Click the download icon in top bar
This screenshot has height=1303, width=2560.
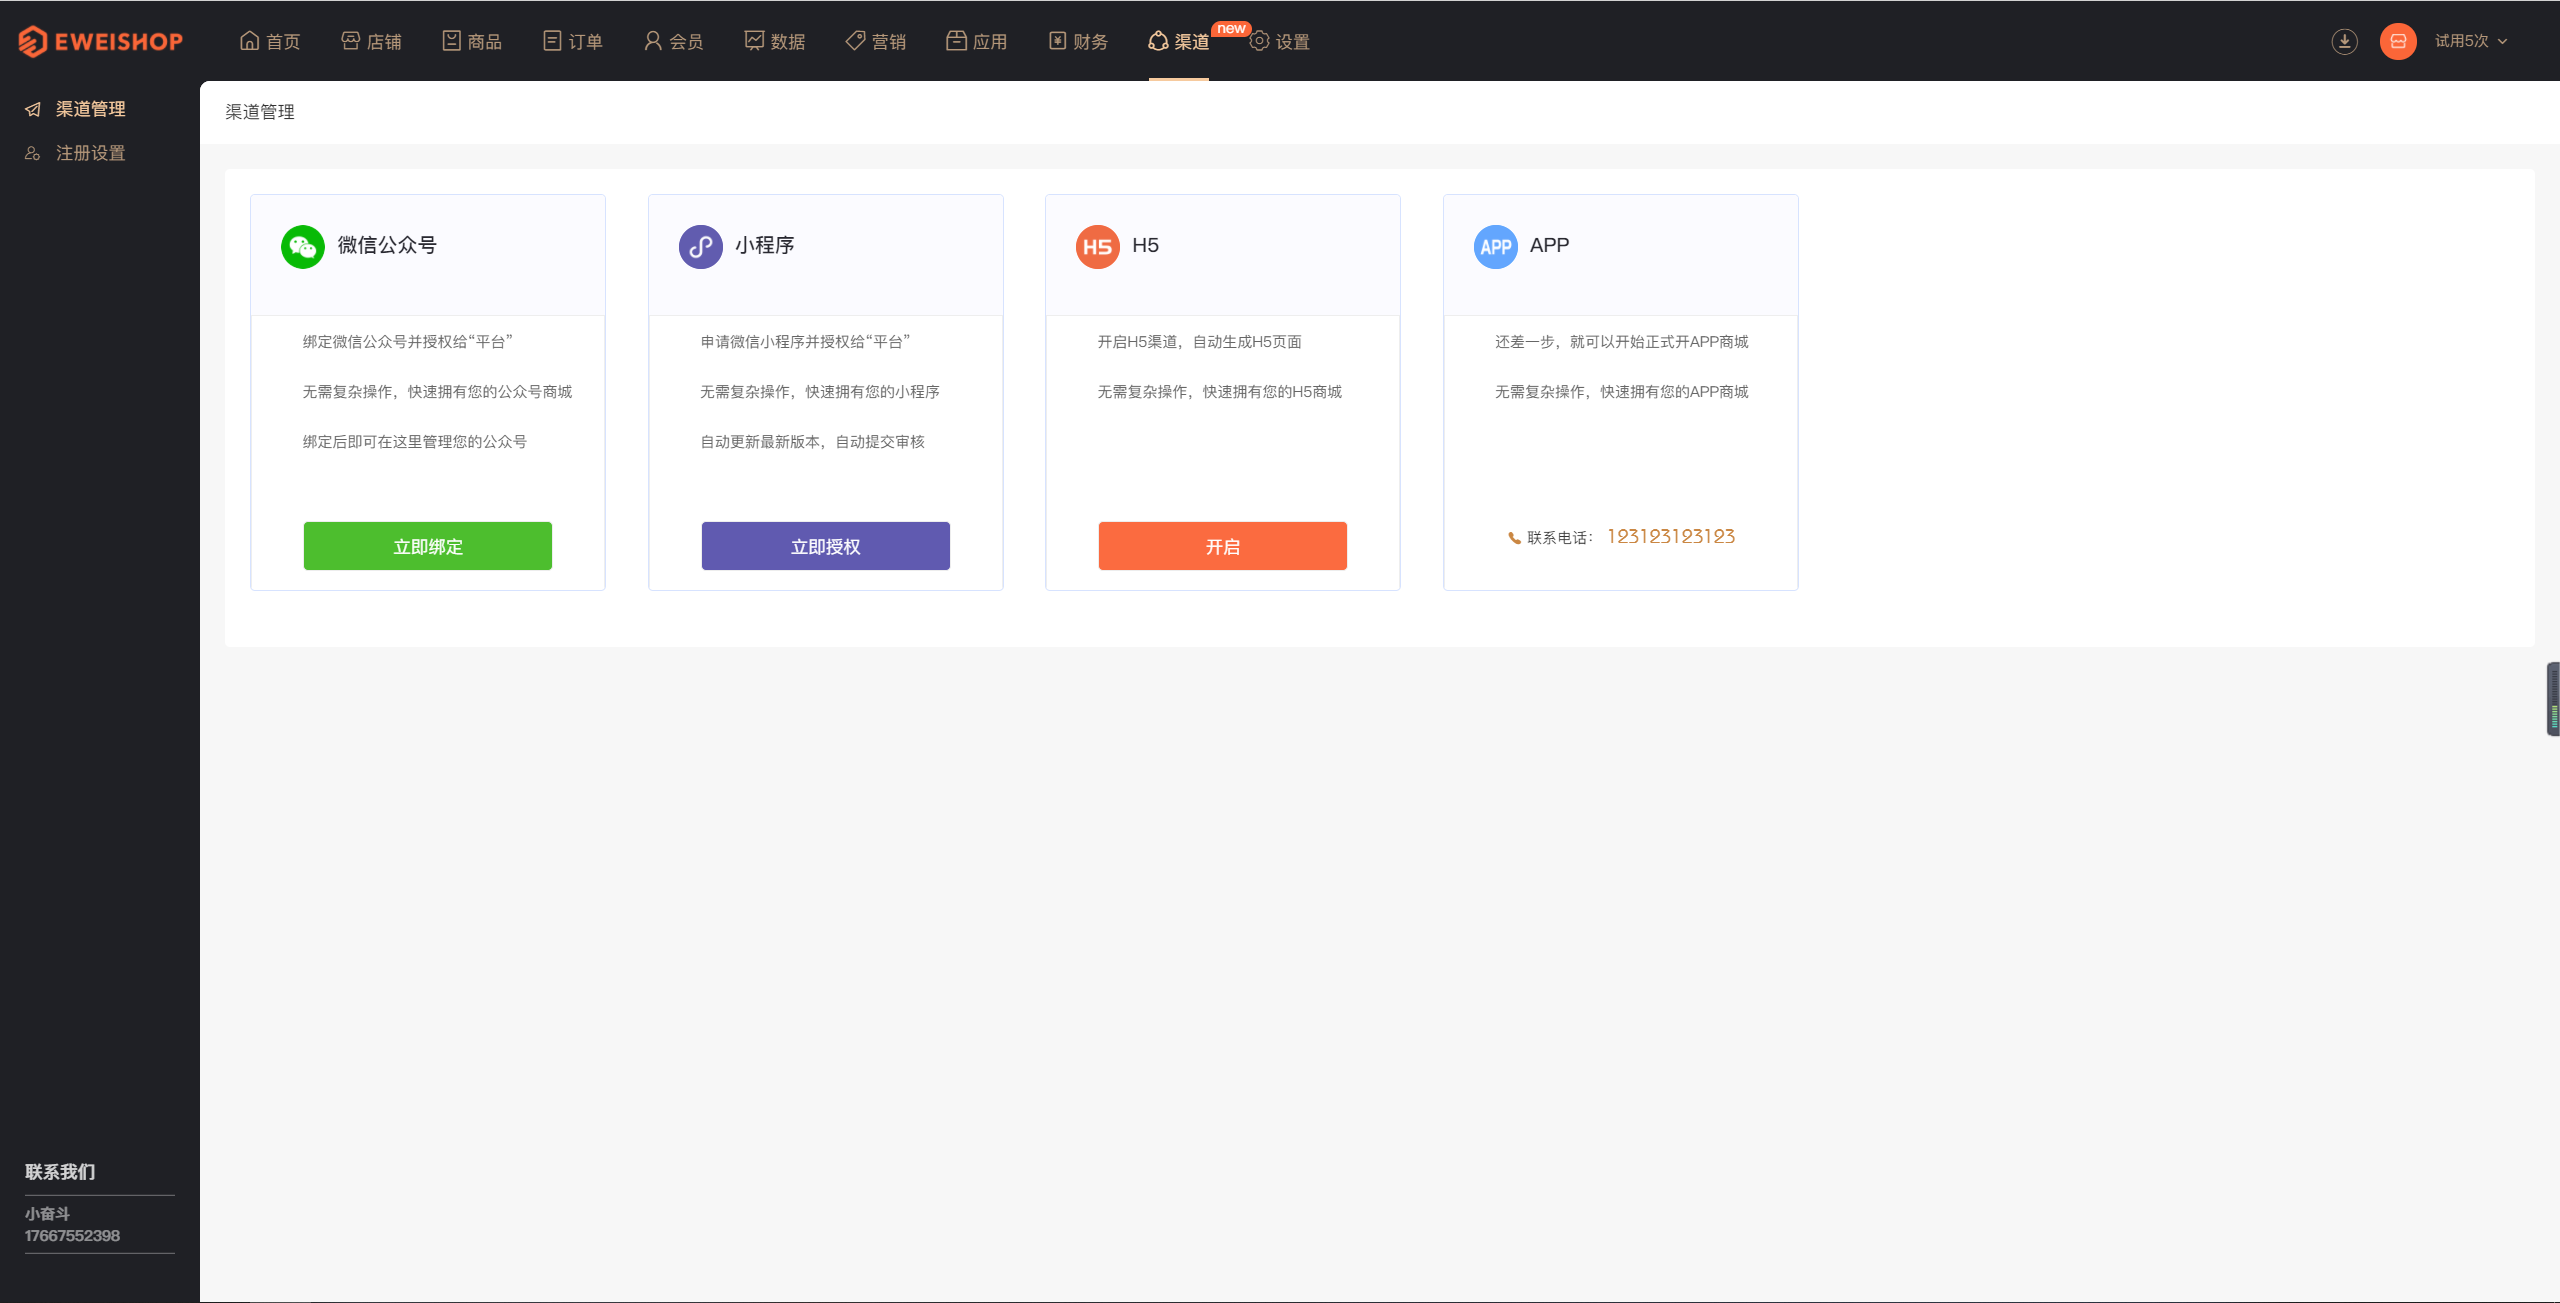pyautogui.click(x=2344, y=41)
